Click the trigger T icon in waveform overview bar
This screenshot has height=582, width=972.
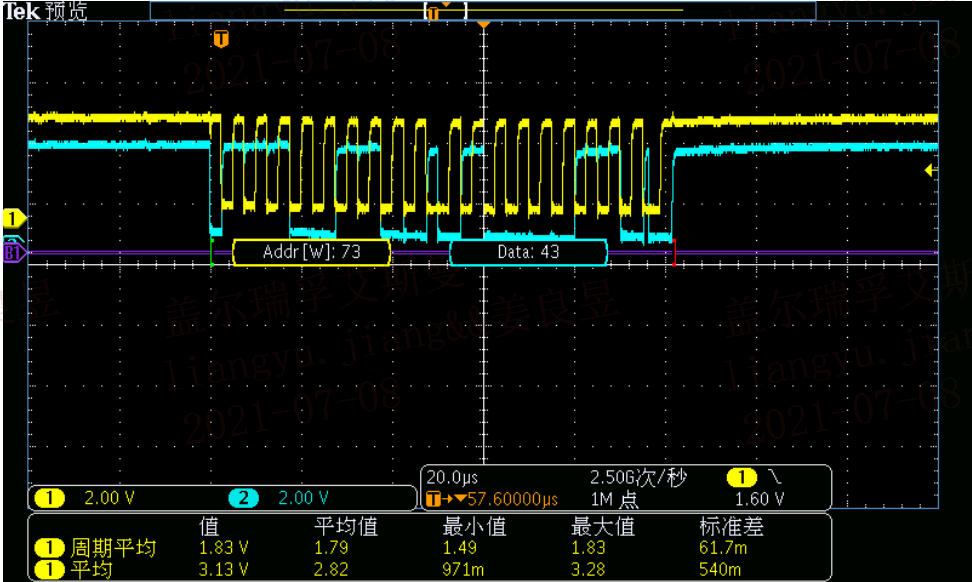click(x=433, y=13)
